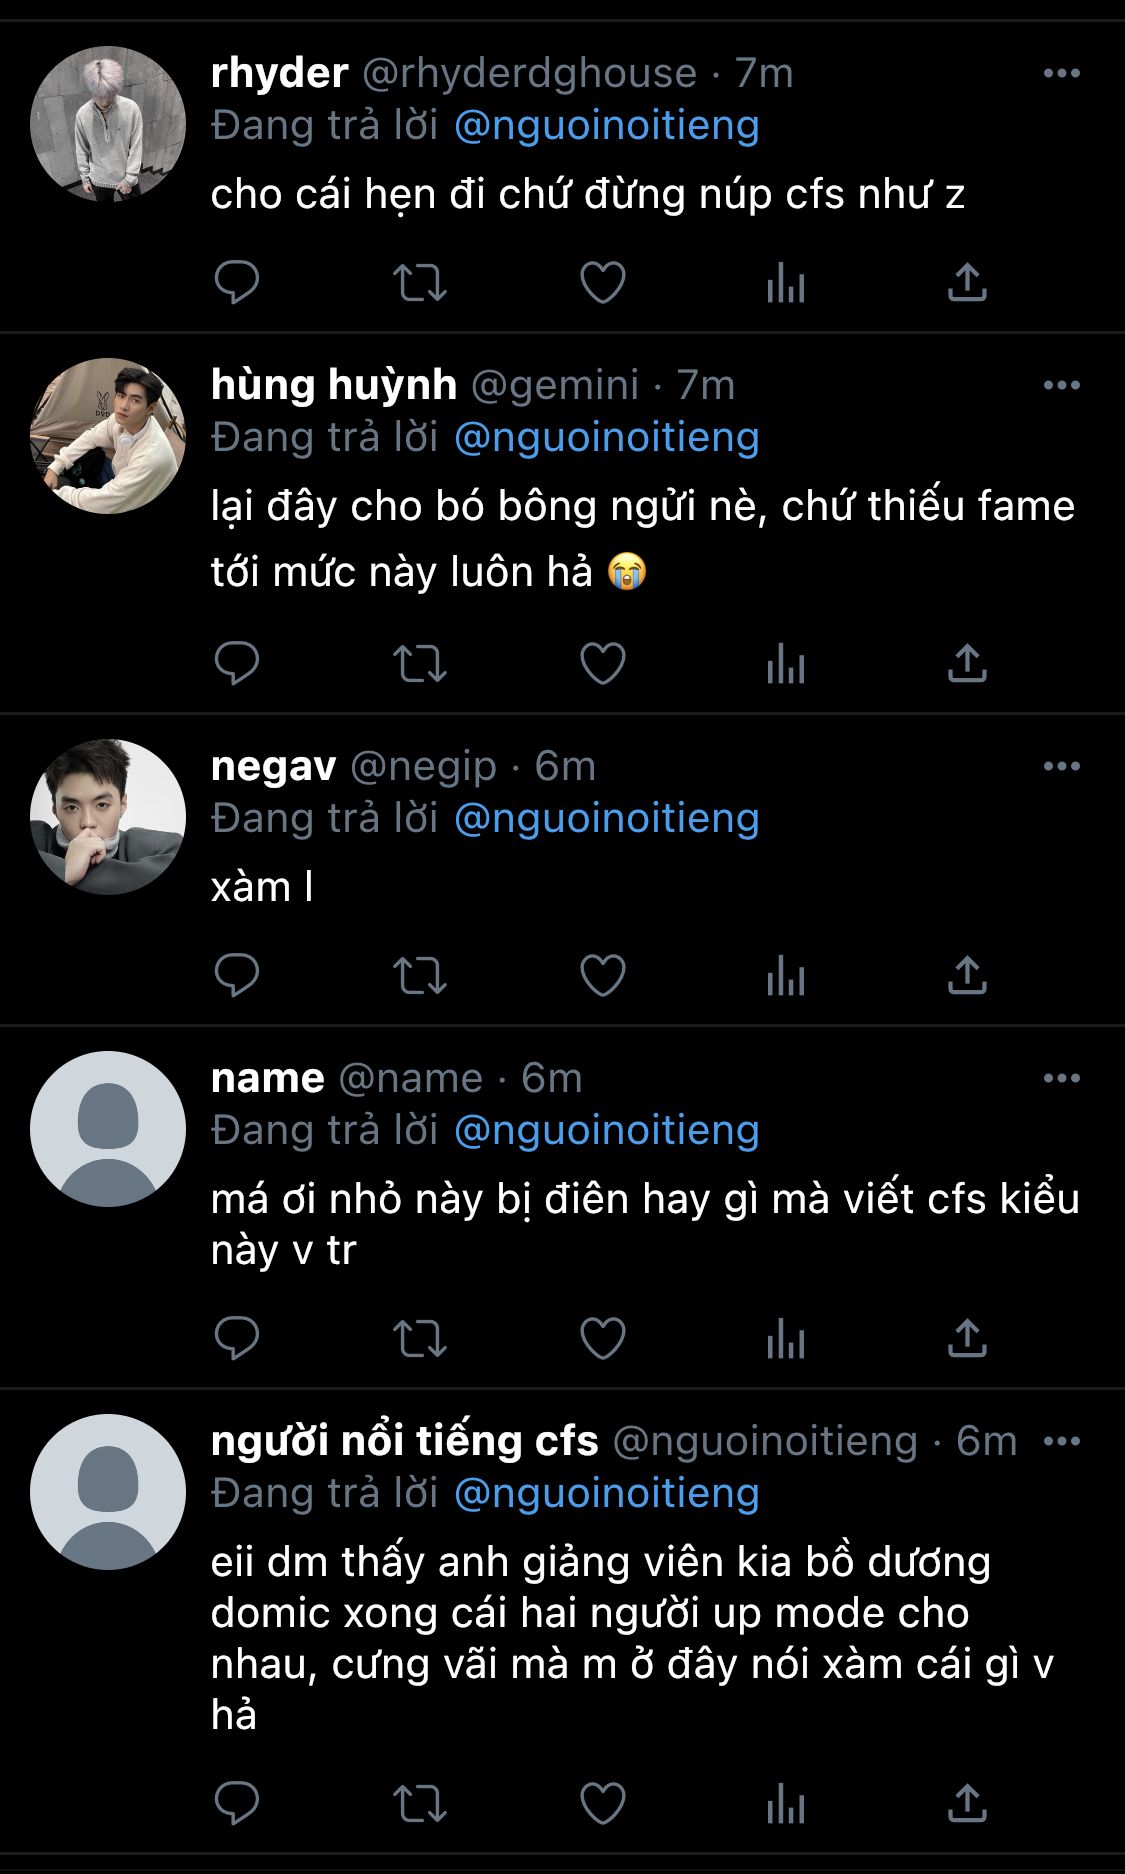1125x1874 pixels.
Task: Open more options on rhyder's tweet
Action: (x=1061, y=73)
